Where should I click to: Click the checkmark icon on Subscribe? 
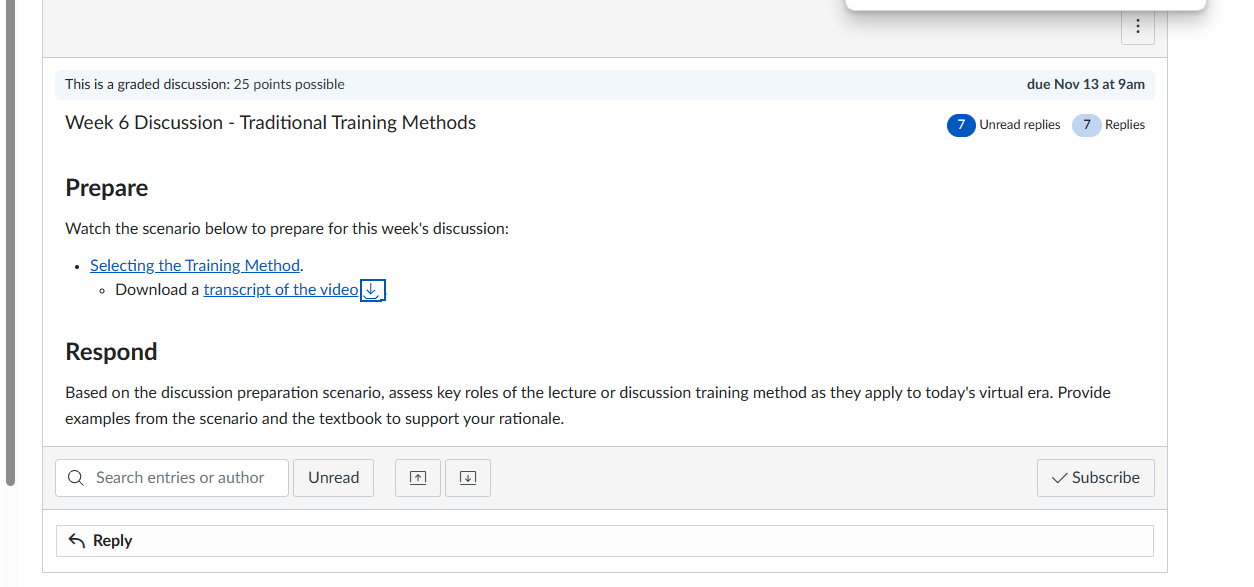point(1059,478)
